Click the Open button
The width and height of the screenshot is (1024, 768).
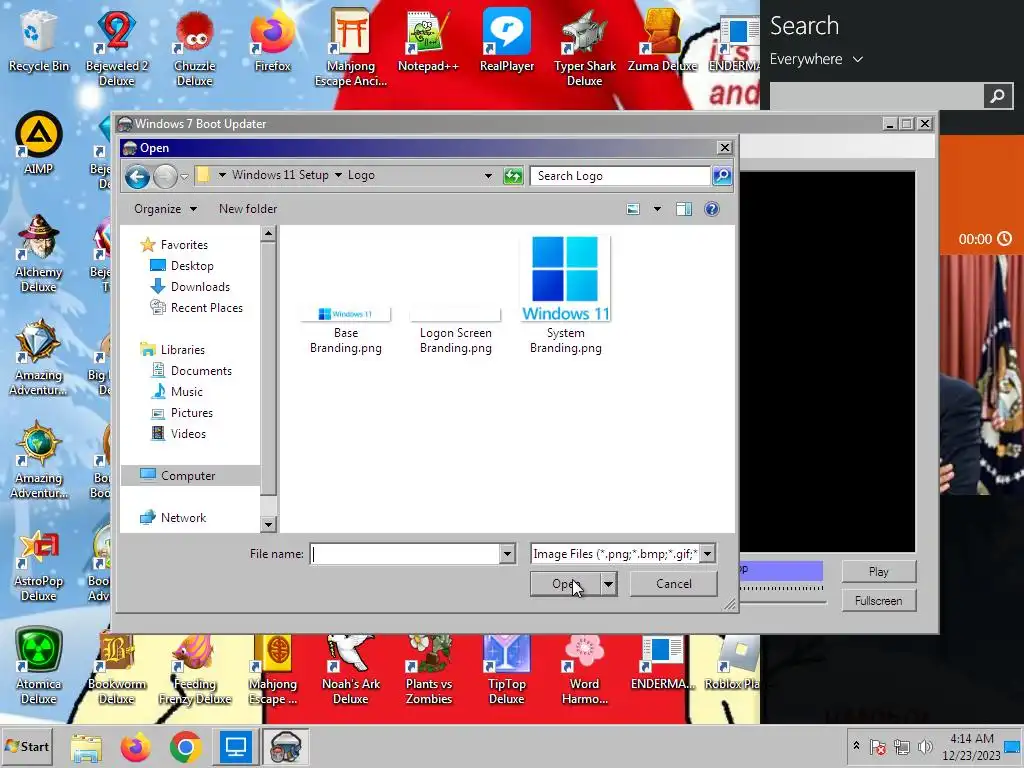tap(566, 584)
